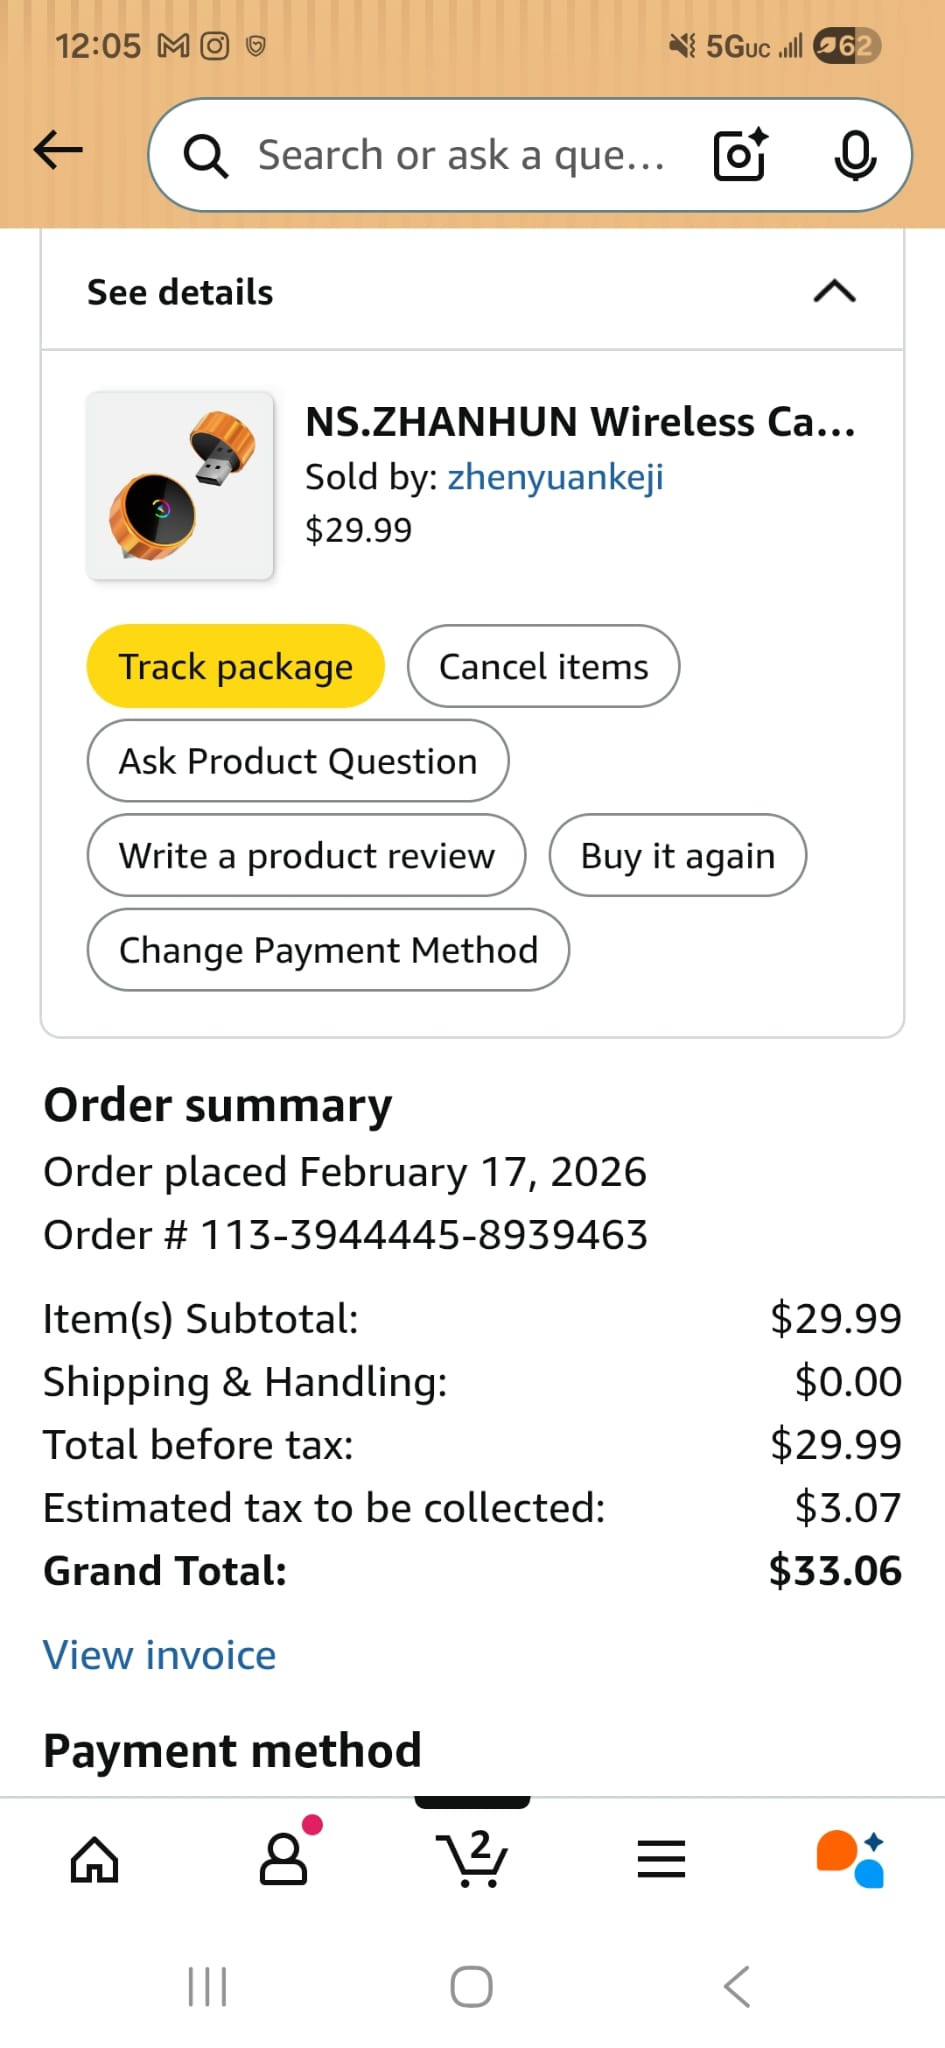Open the View invoice link

(x=160, y=1655)
